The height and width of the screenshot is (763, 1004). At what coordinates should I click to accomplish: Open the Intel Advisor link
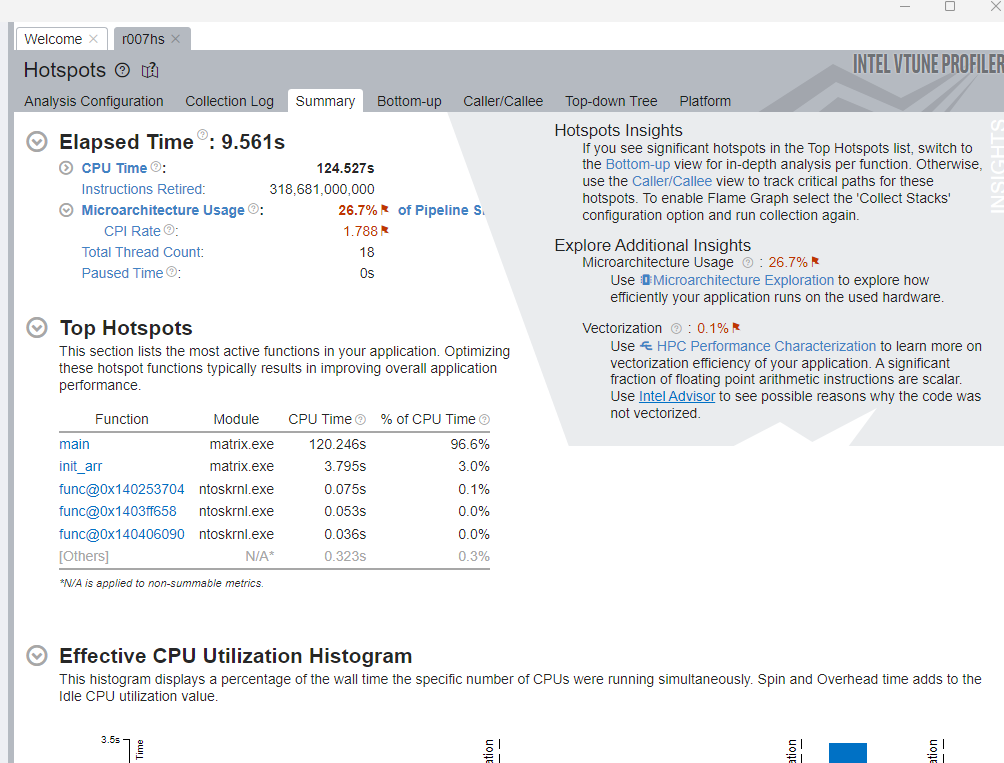(677, 396)
